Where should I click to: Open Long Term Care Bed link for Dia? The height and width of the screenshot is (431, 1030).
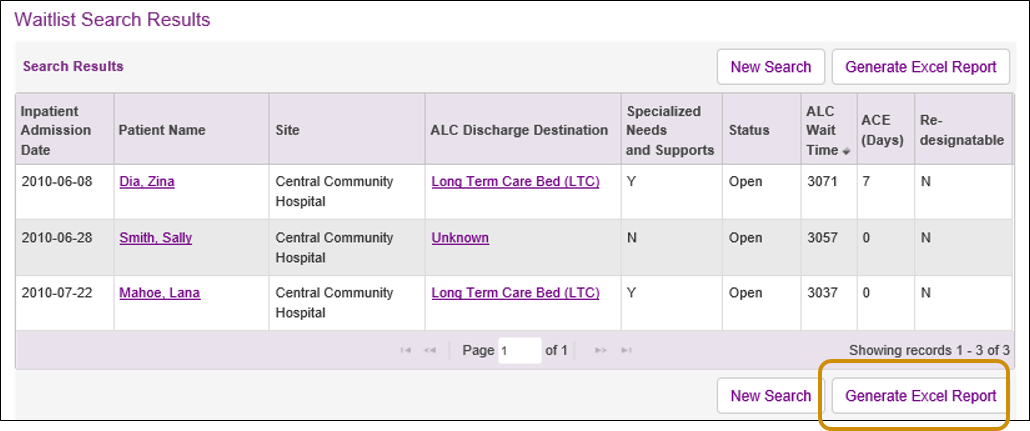pos(515,182)
